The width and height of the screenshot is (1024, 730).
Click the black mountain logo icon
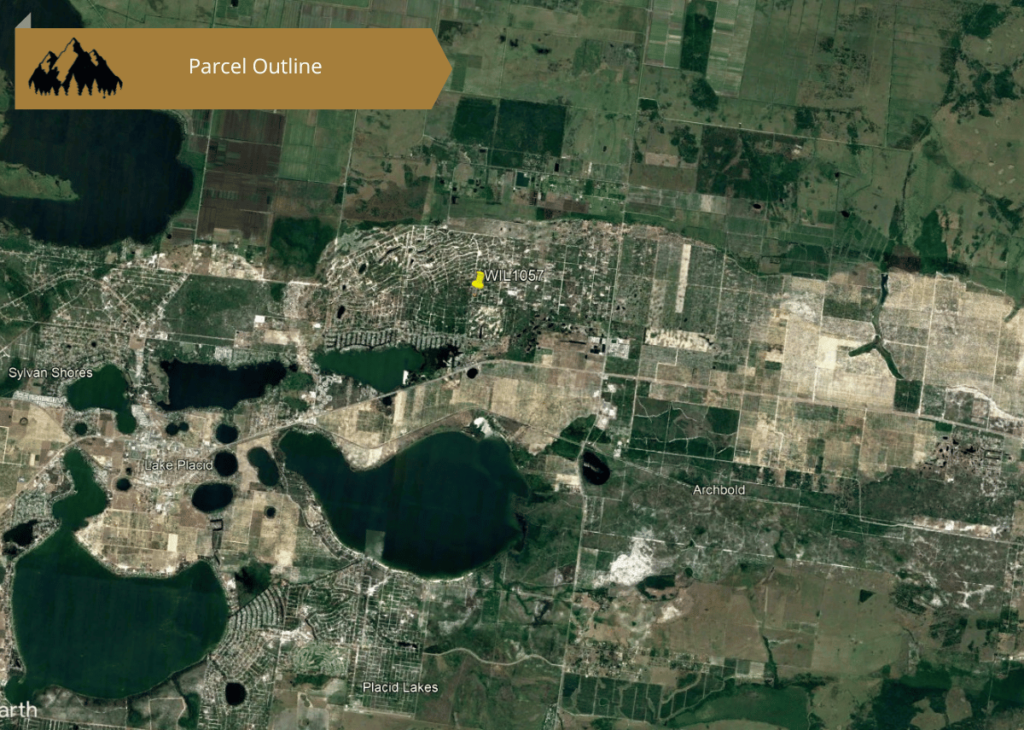pyautogui.click(x=75, y=68)
